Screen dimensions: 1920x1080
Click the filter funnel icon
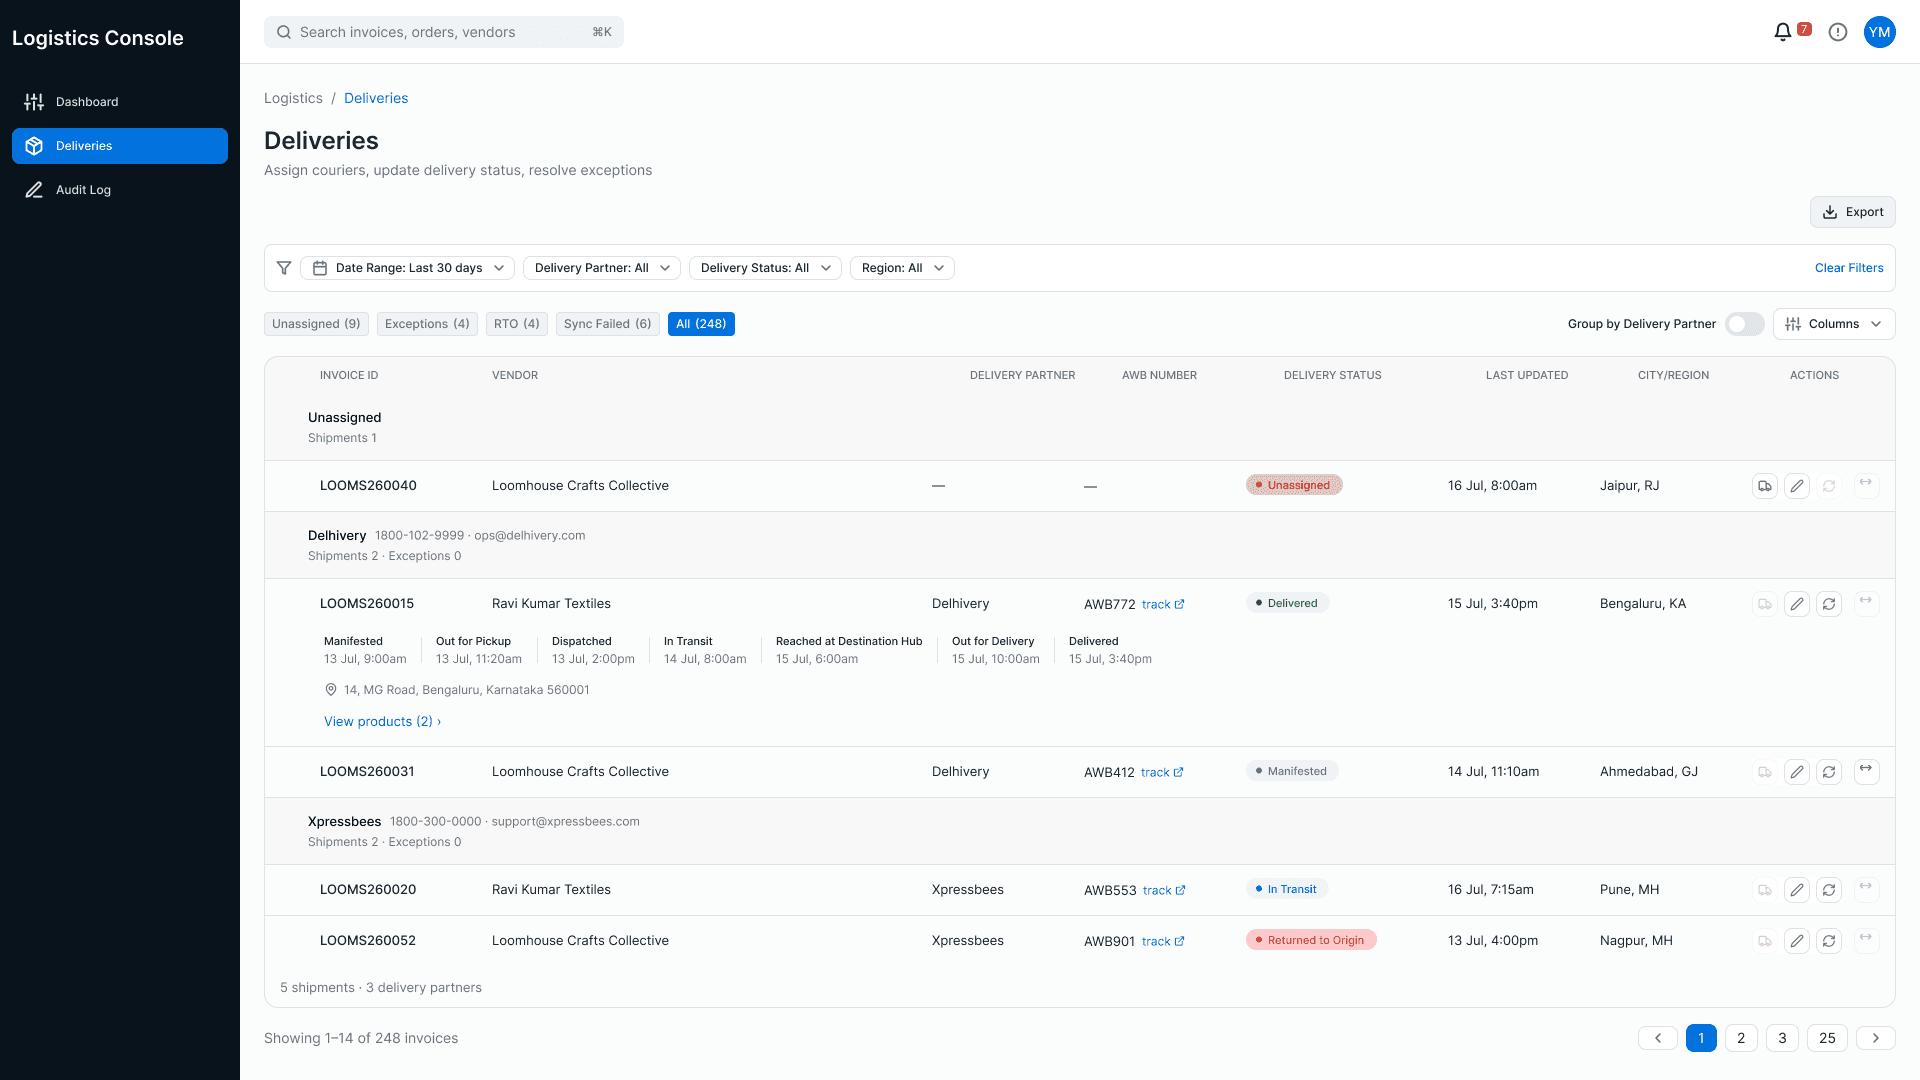click(x=284, y=268)
